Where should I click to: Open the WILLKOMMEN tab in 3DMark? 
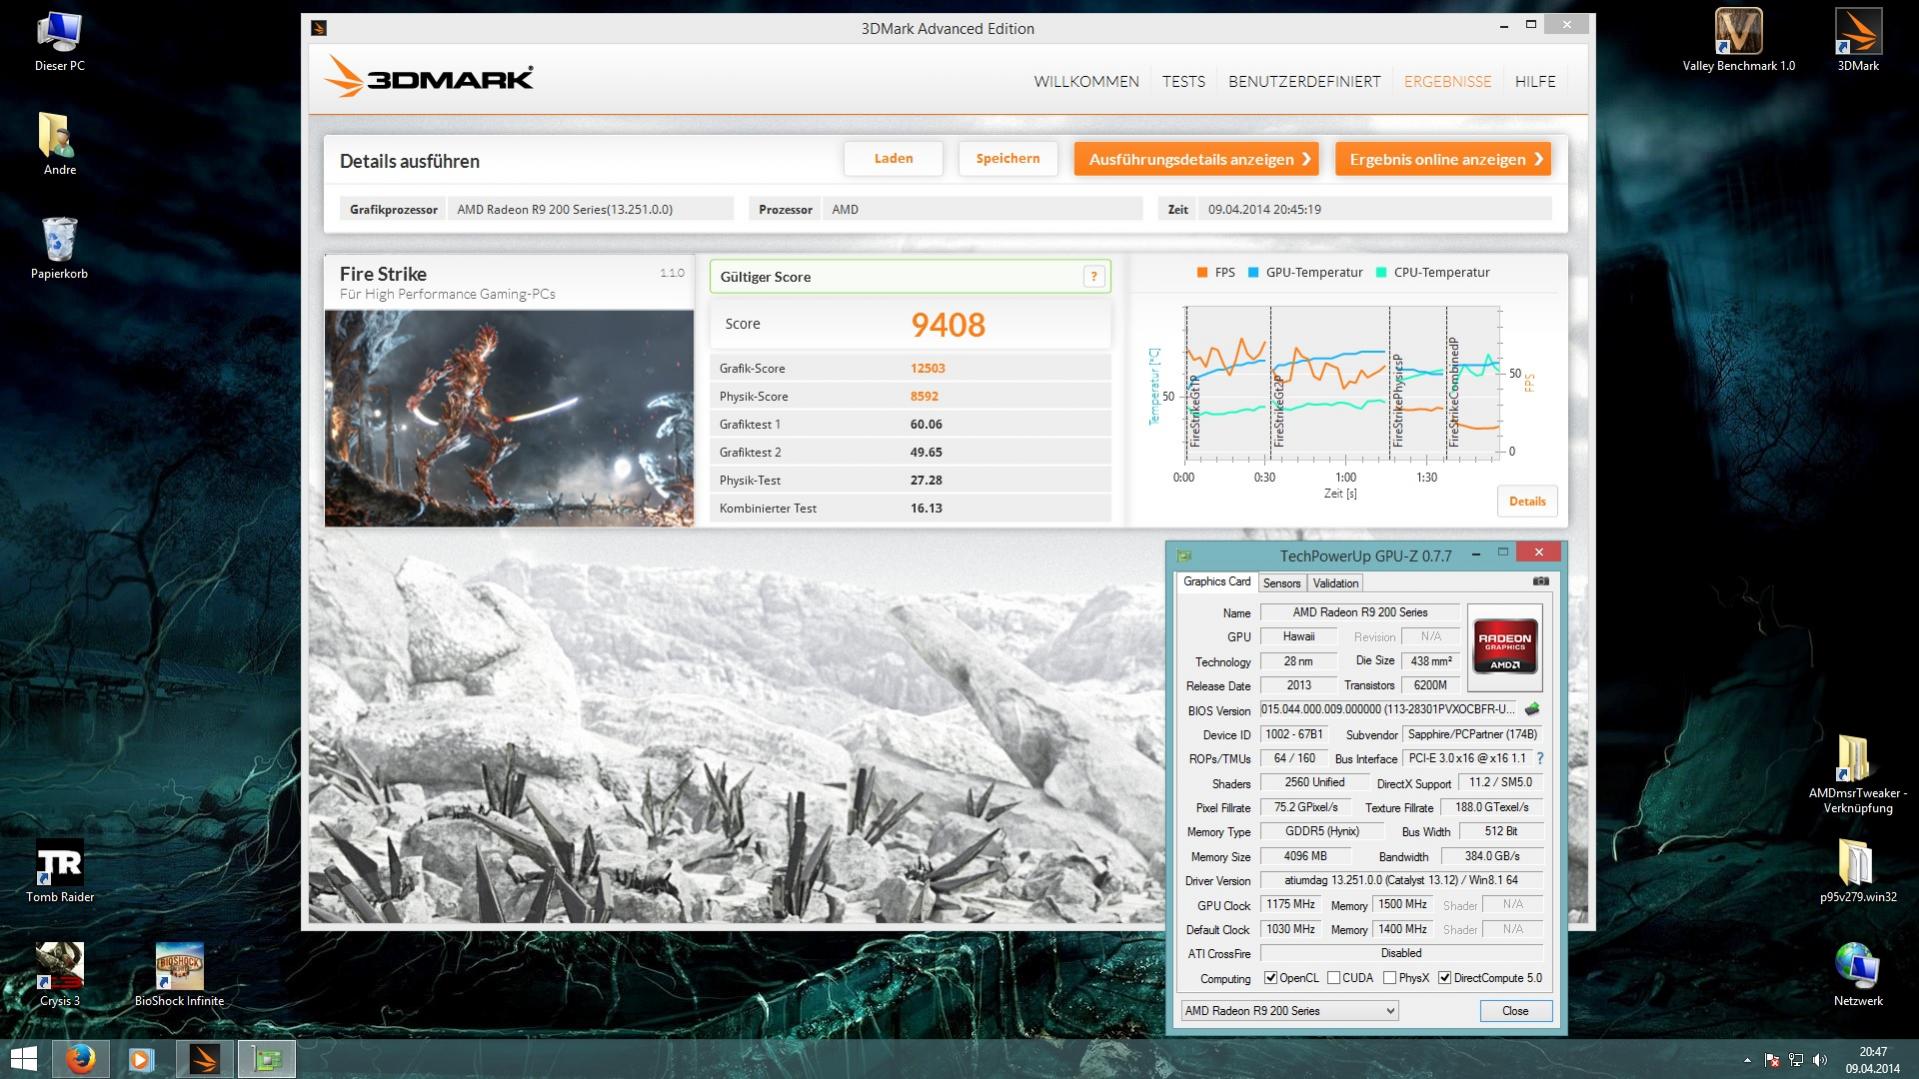coord(1086,82)
